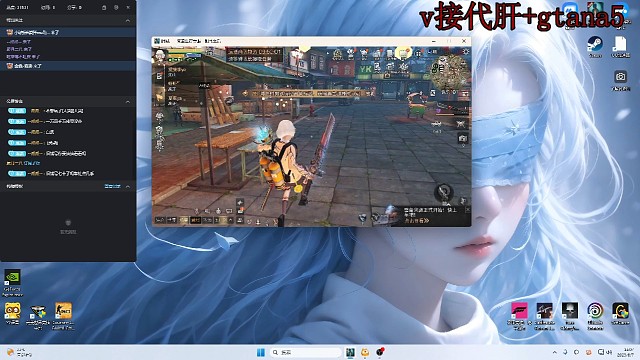Image resolution: width=640 pixels, height=360 pixels.
Task: Click the first comment's blue level badge
Action: (17, 111)
